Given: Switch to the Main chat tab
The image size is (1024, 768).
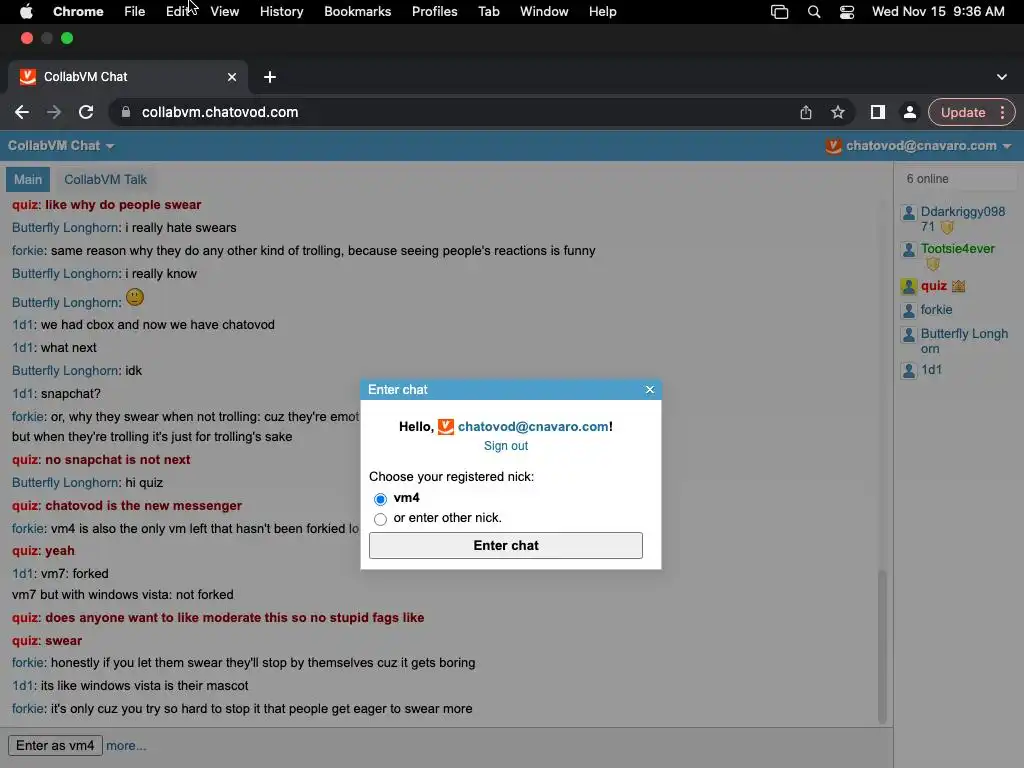Looking at the screenshot, I should [x=28, y=180].
